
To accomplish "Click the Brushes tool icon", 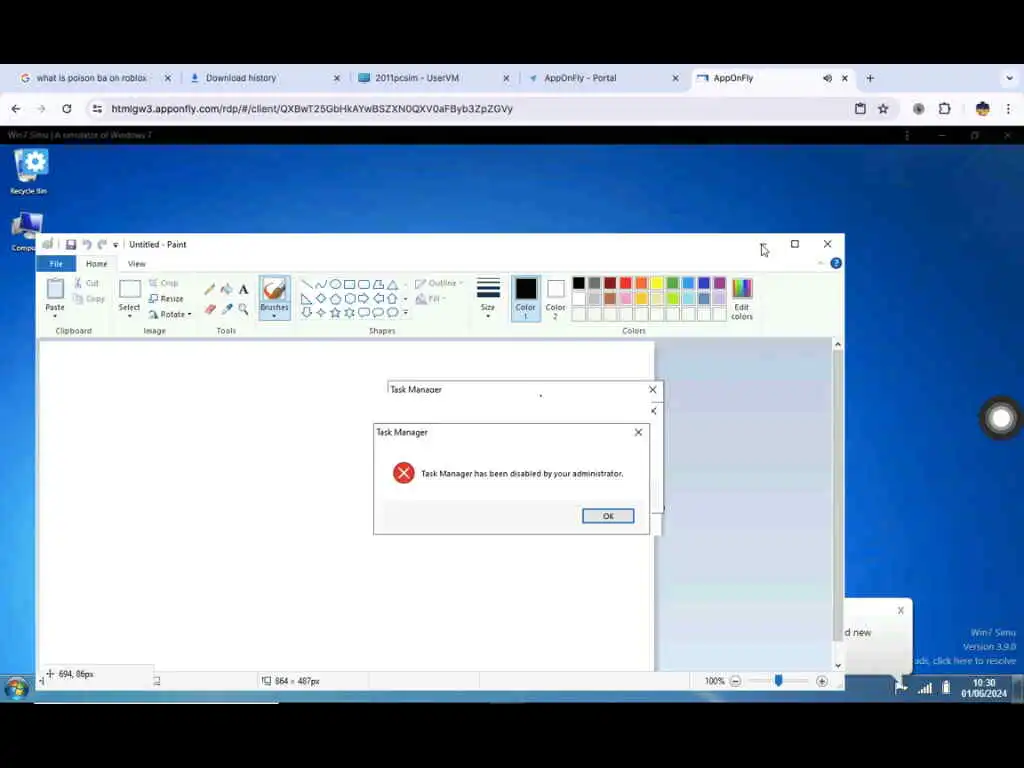I will point(274,289).
